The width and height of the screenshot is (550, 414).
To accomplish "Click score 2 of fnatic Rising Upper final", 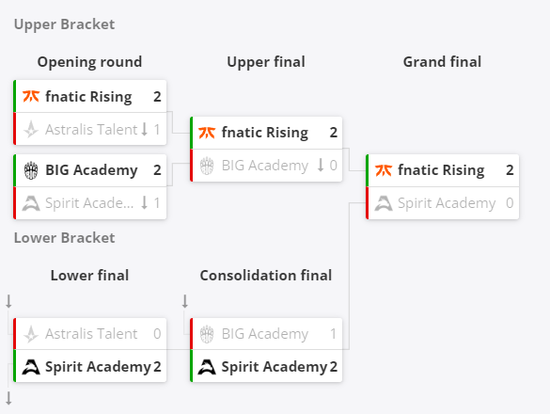I will [x=333, y=133].
